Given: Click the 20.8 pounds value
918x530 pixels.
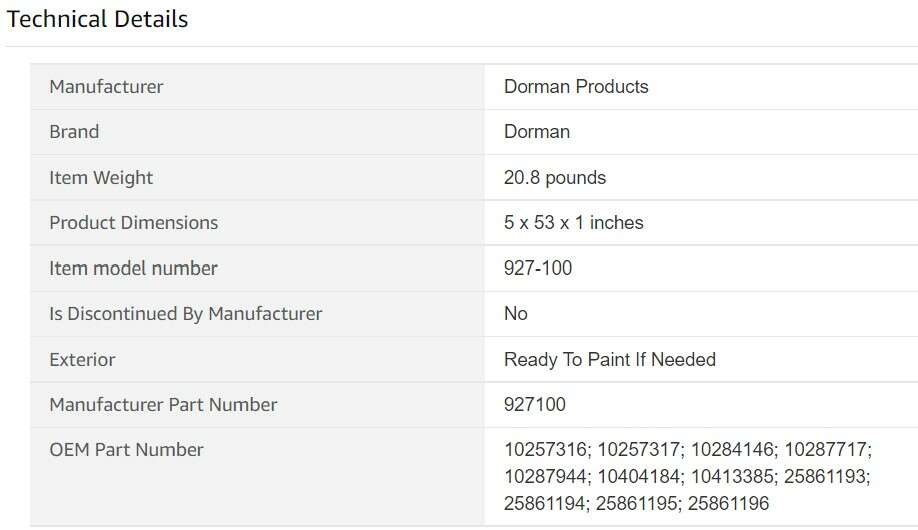Looking at the screenshot, I should tap(555, 178).
